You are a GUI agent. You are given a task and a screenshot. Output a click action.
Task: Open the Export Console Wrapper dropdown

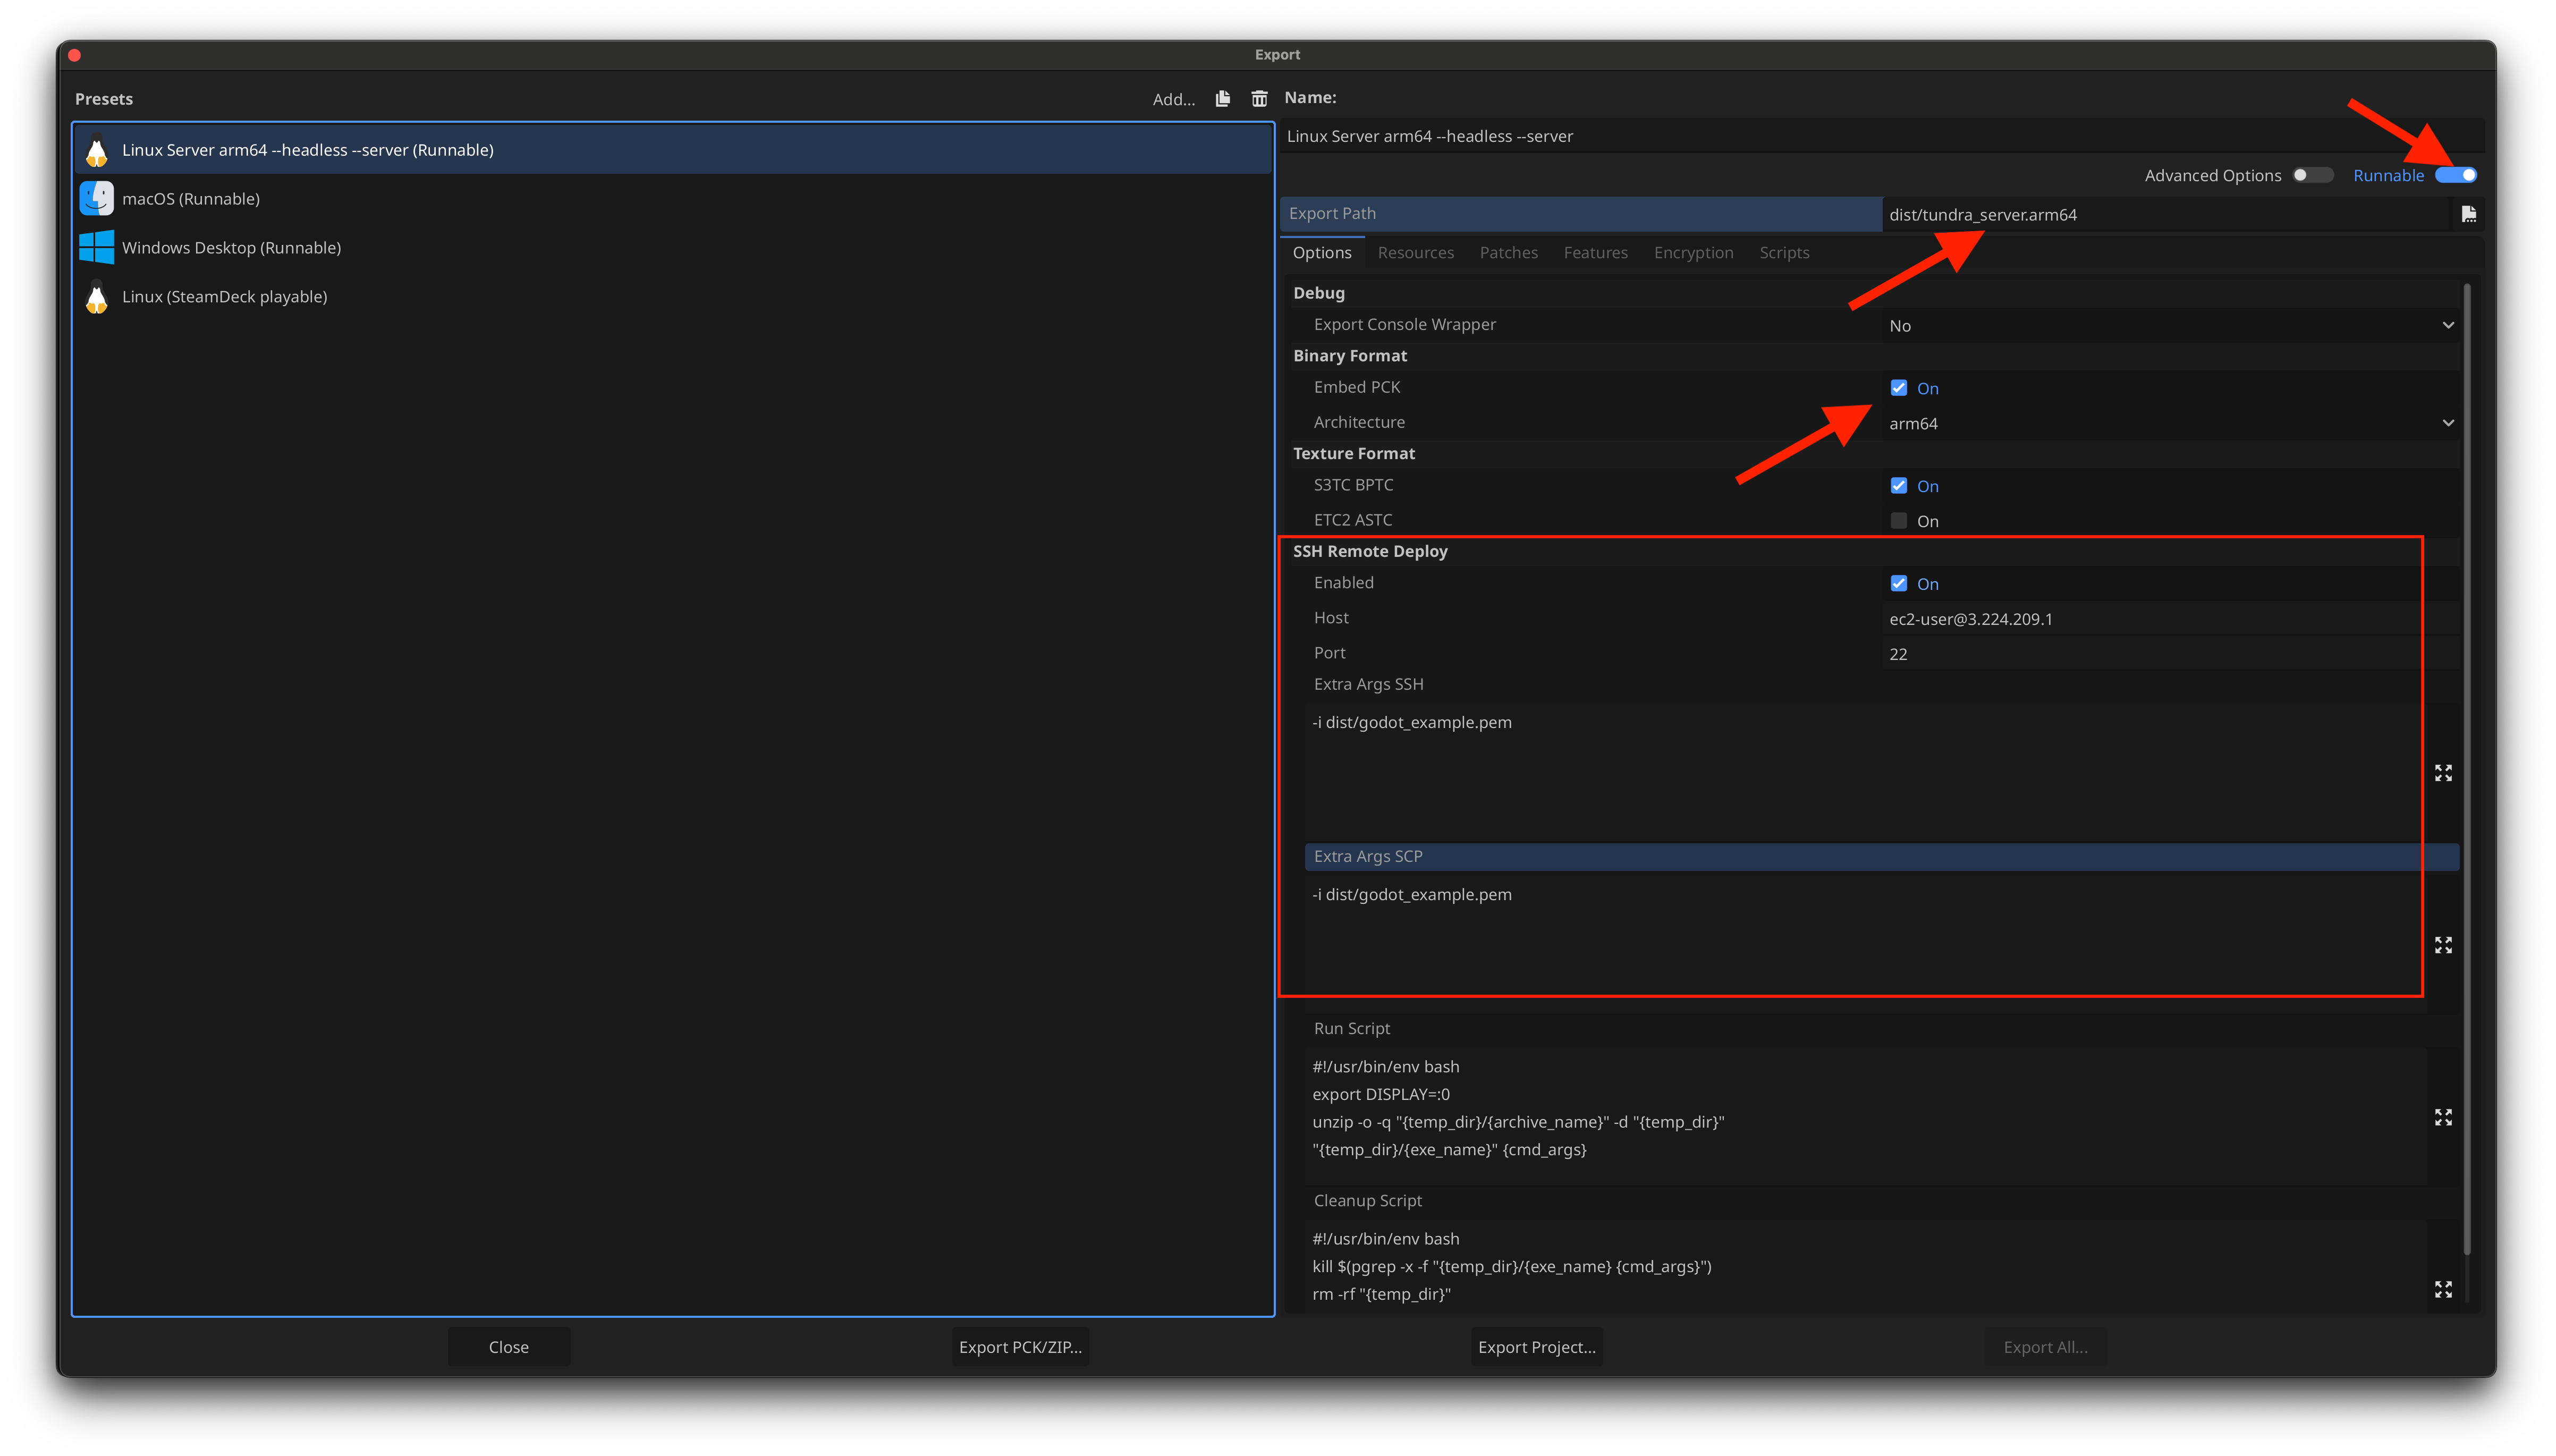point(2170,326)
